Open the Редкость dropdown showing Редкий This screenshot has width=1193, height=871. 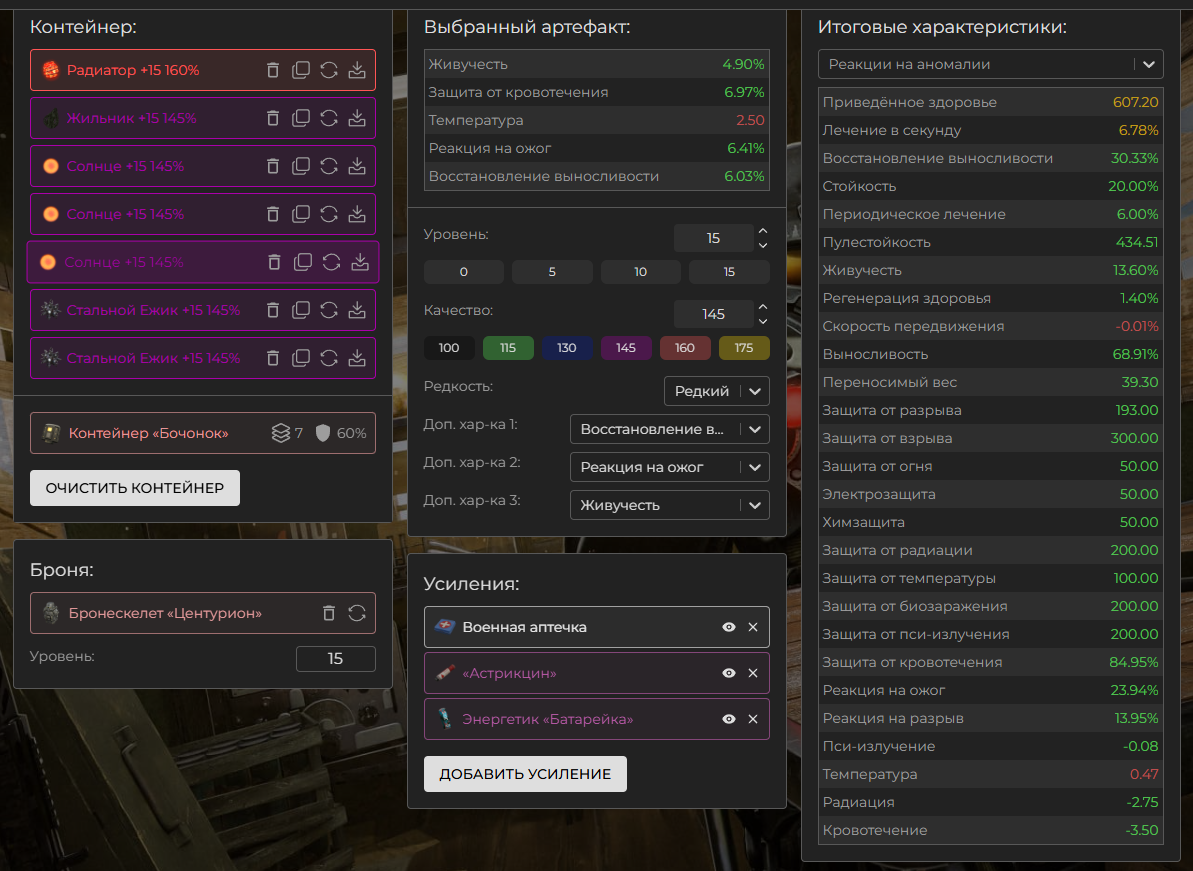pyautogui.click(x=716, y=391)
